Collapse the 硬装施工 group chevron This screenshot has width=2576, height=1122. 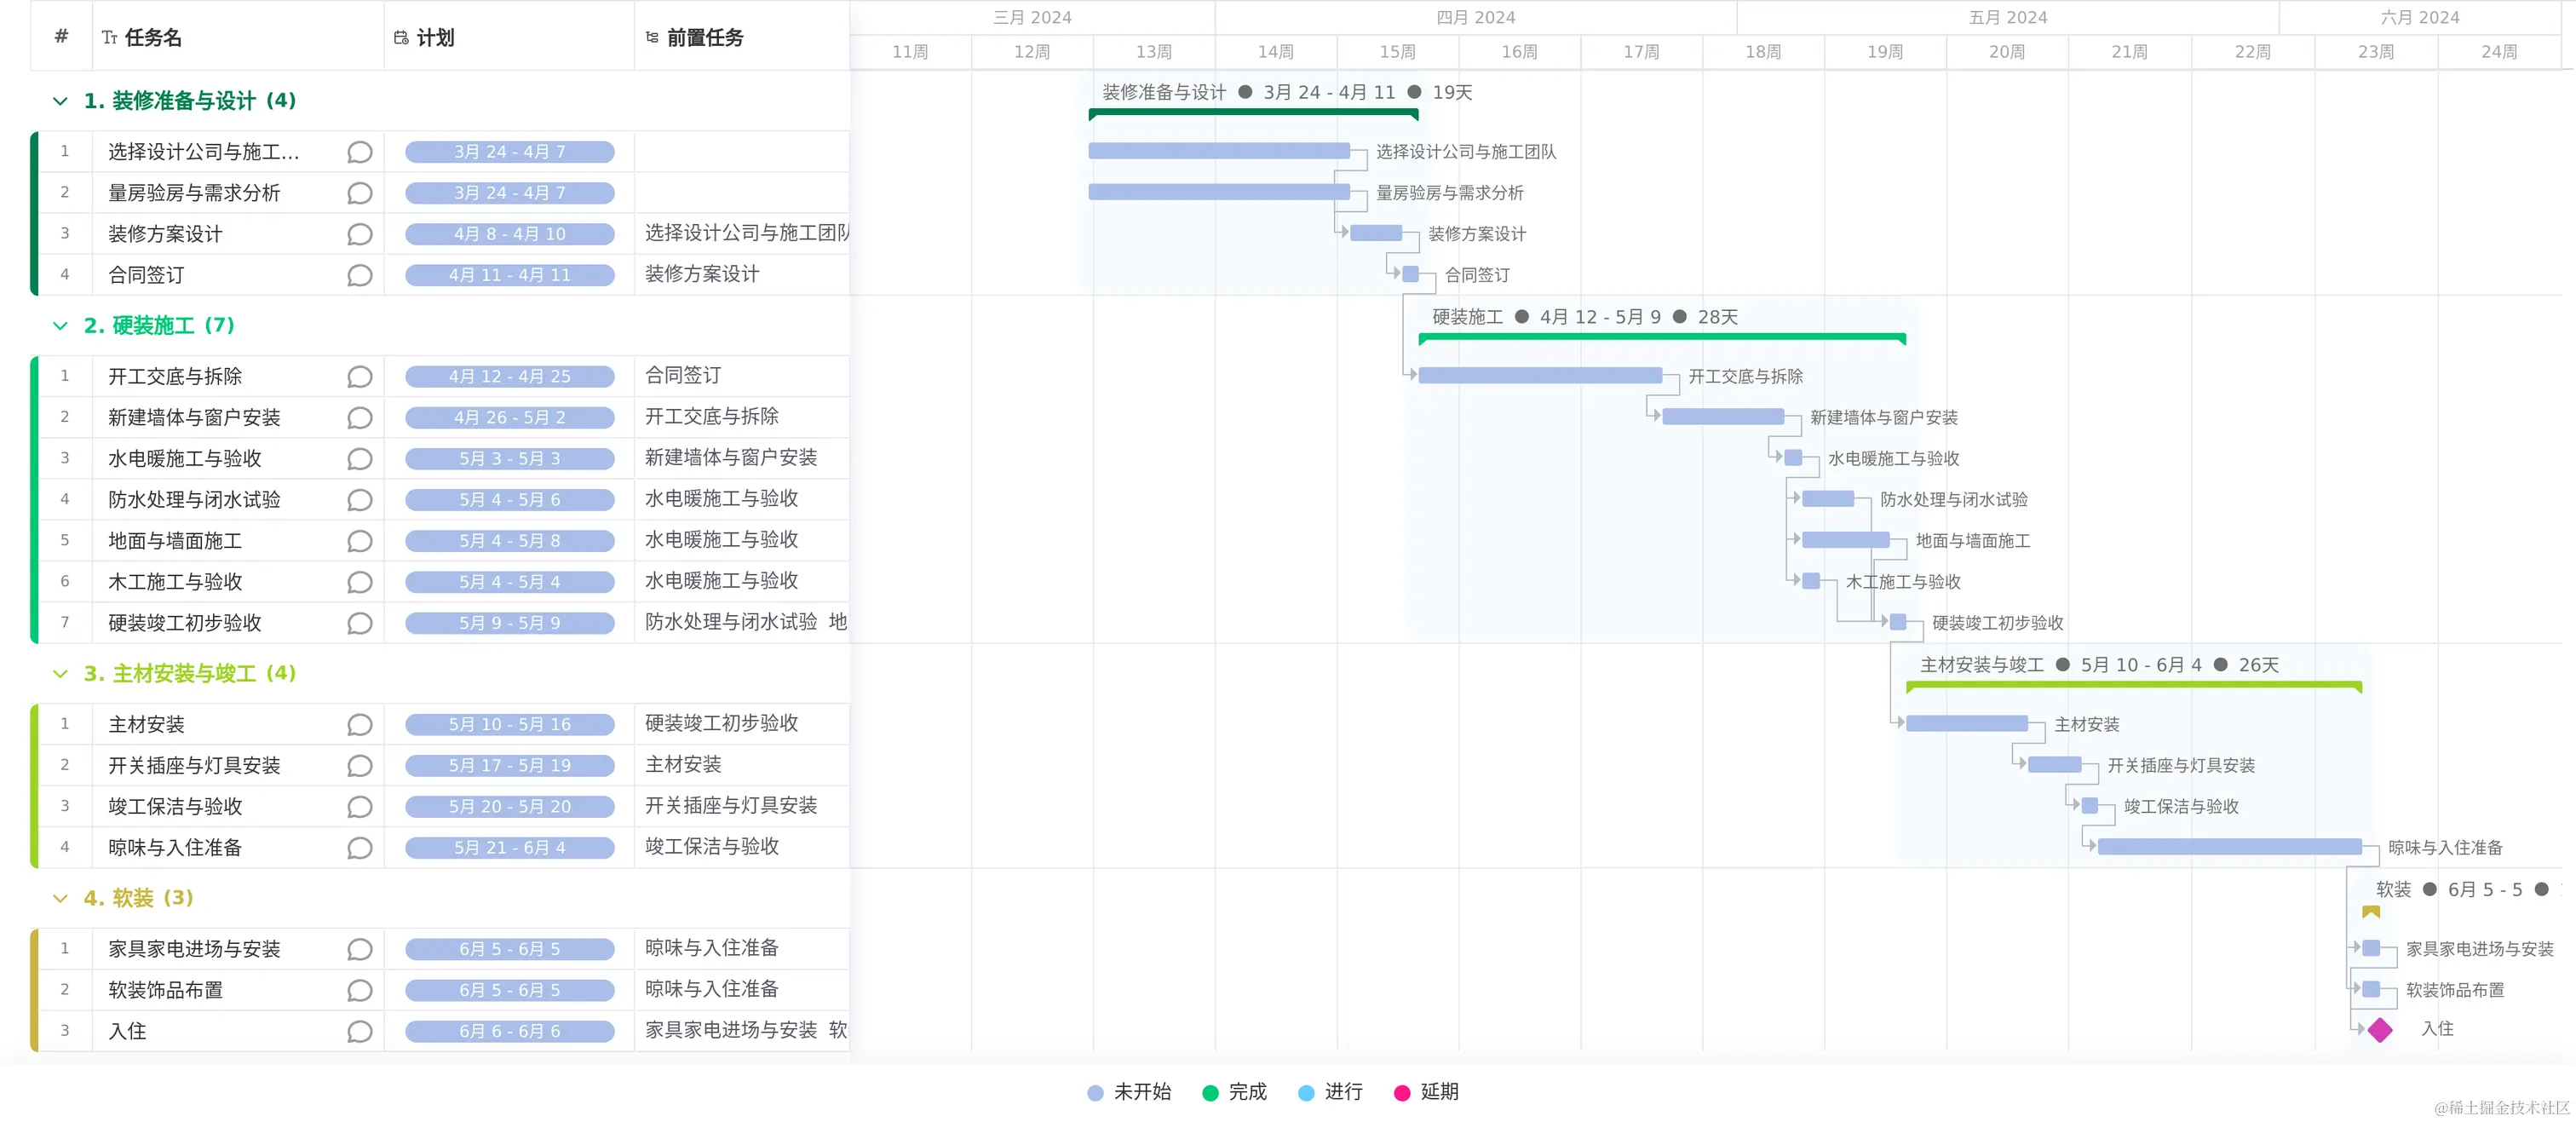(x=60, y=326)
